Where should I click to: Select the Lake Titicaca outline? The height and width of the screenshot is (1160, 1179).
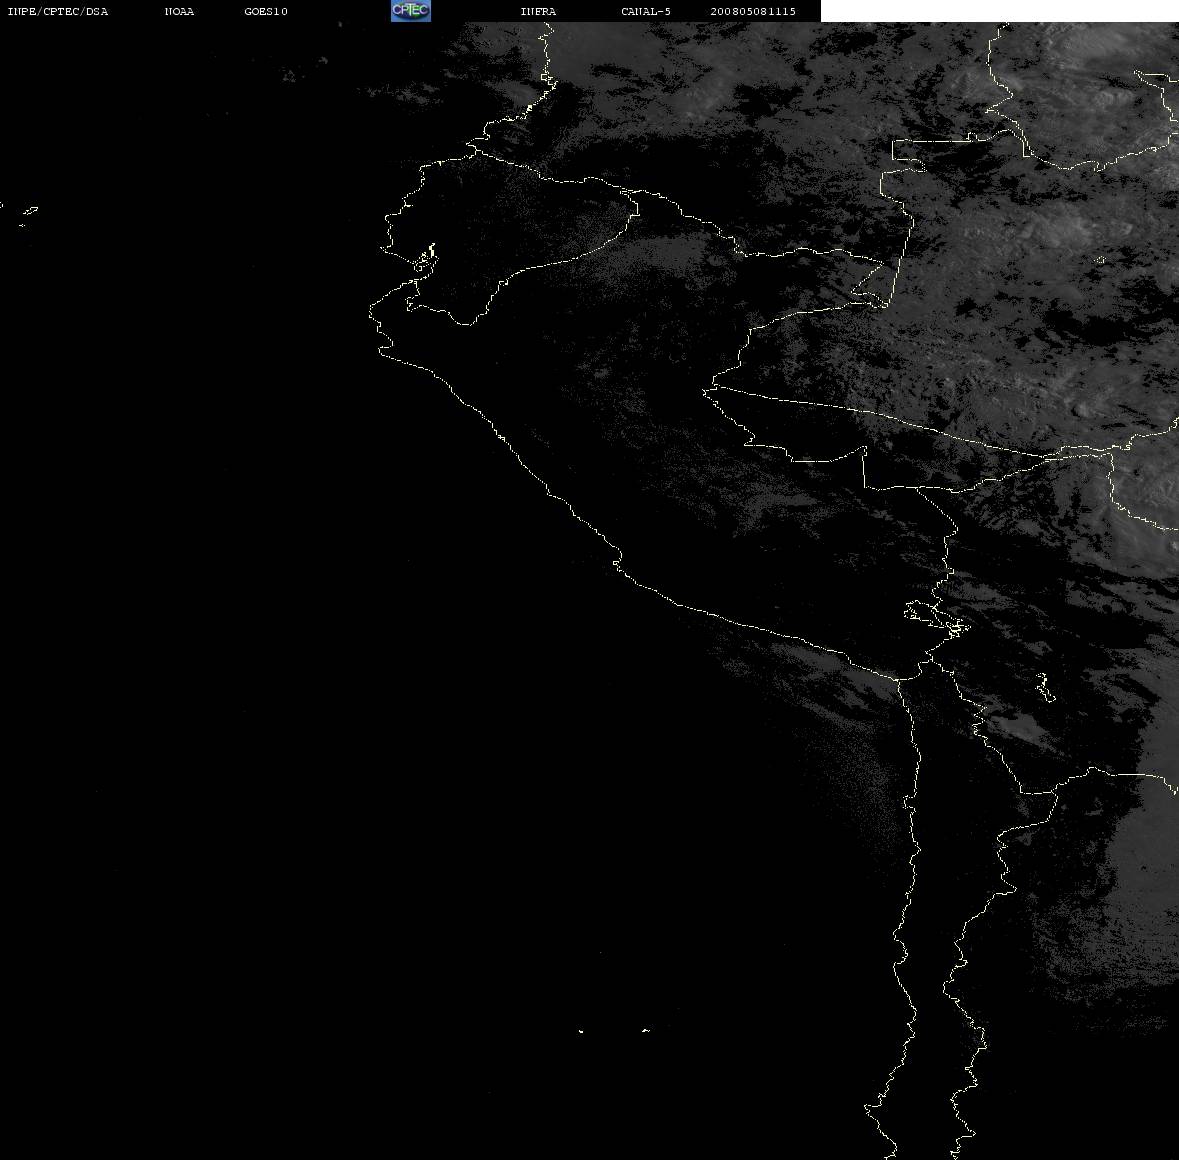tap(936, 617)
